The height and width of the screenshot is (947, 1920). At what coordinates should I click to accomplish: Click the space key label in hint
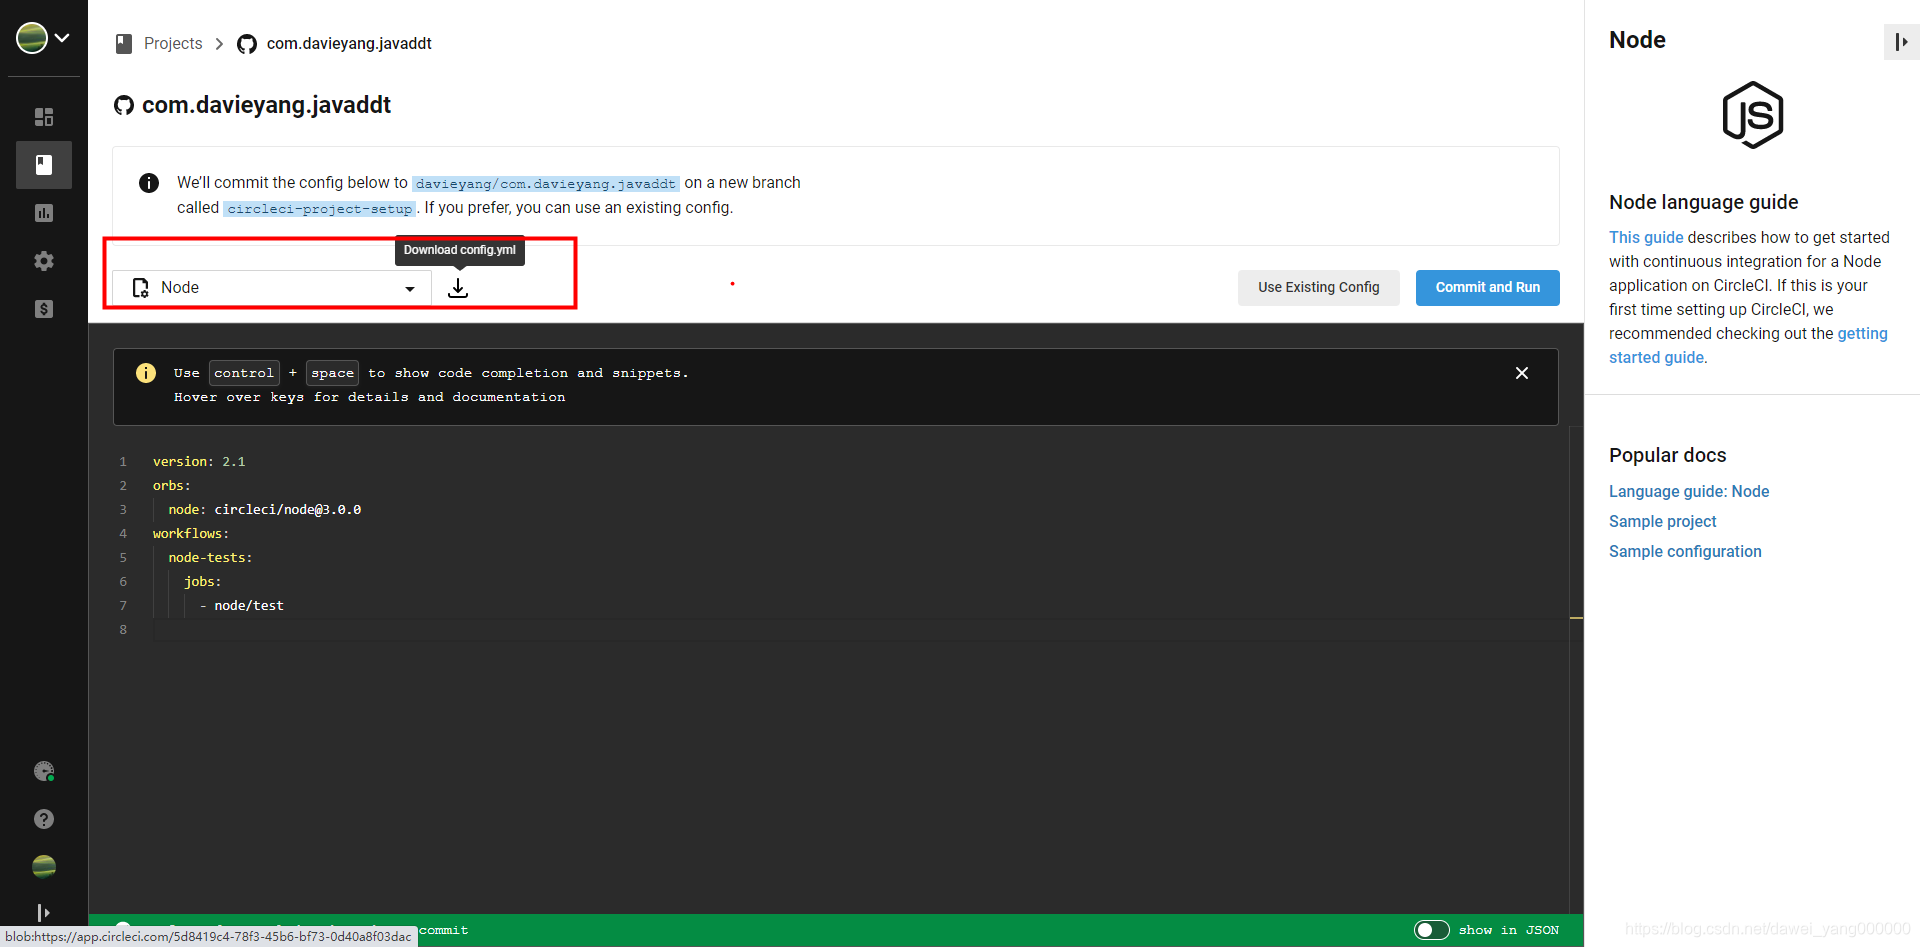332,373
